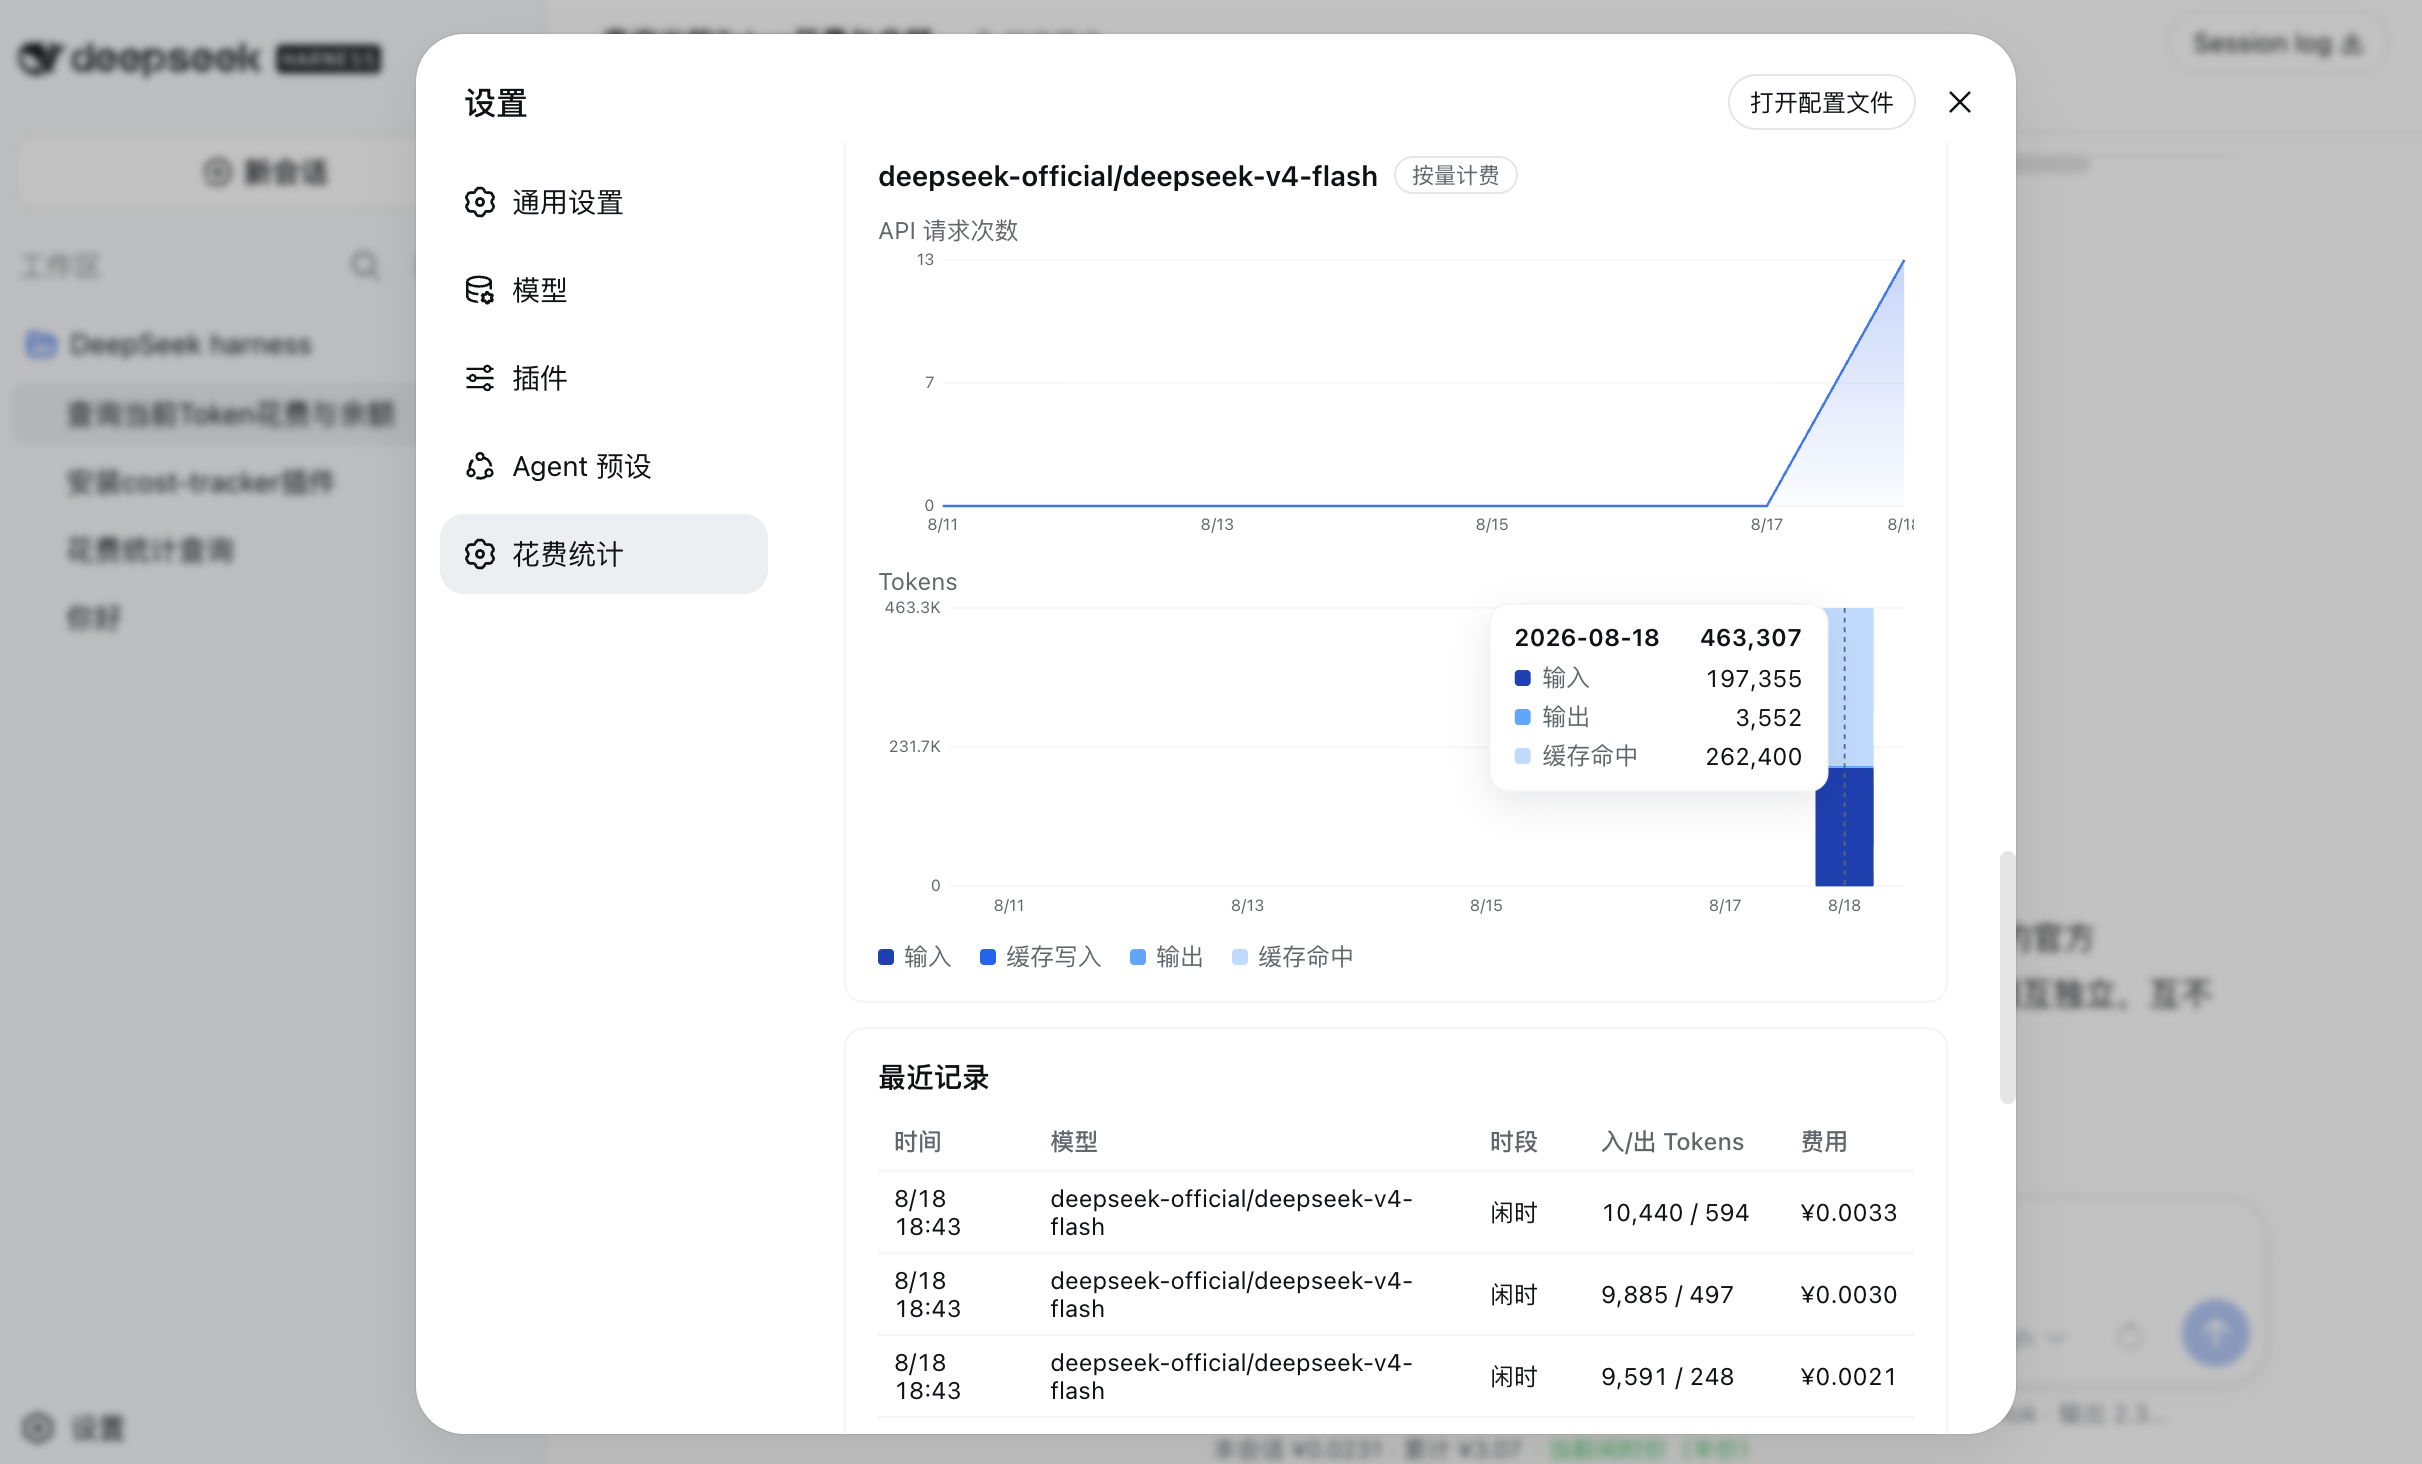Image resolution: width=2422 pixels, height=1464 pixels.
Task: Click the 9,591 / 248 tokens cell
Action: (1667, 1377)
